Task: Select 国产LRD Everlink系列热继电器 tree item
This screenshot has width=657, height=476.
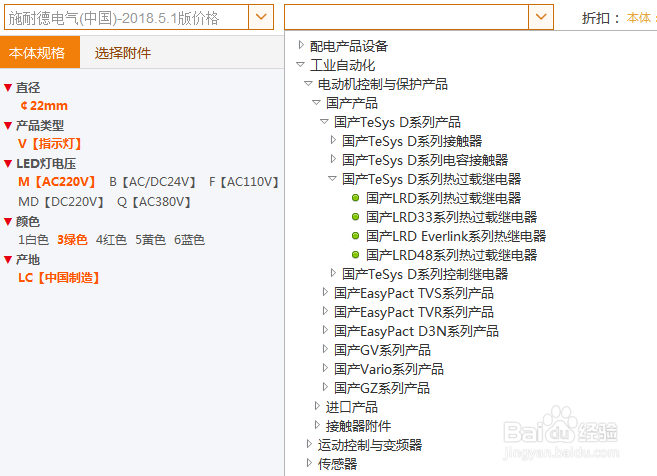Action: click(456, 236)
